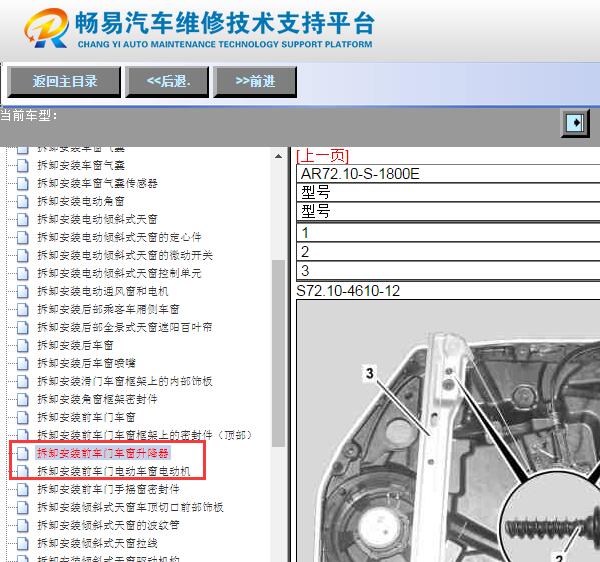Click document icon beside 拆卸安装后车窗
Image resolution: width=600 pixels, height=562 pixels.
[x=23, y=345]
